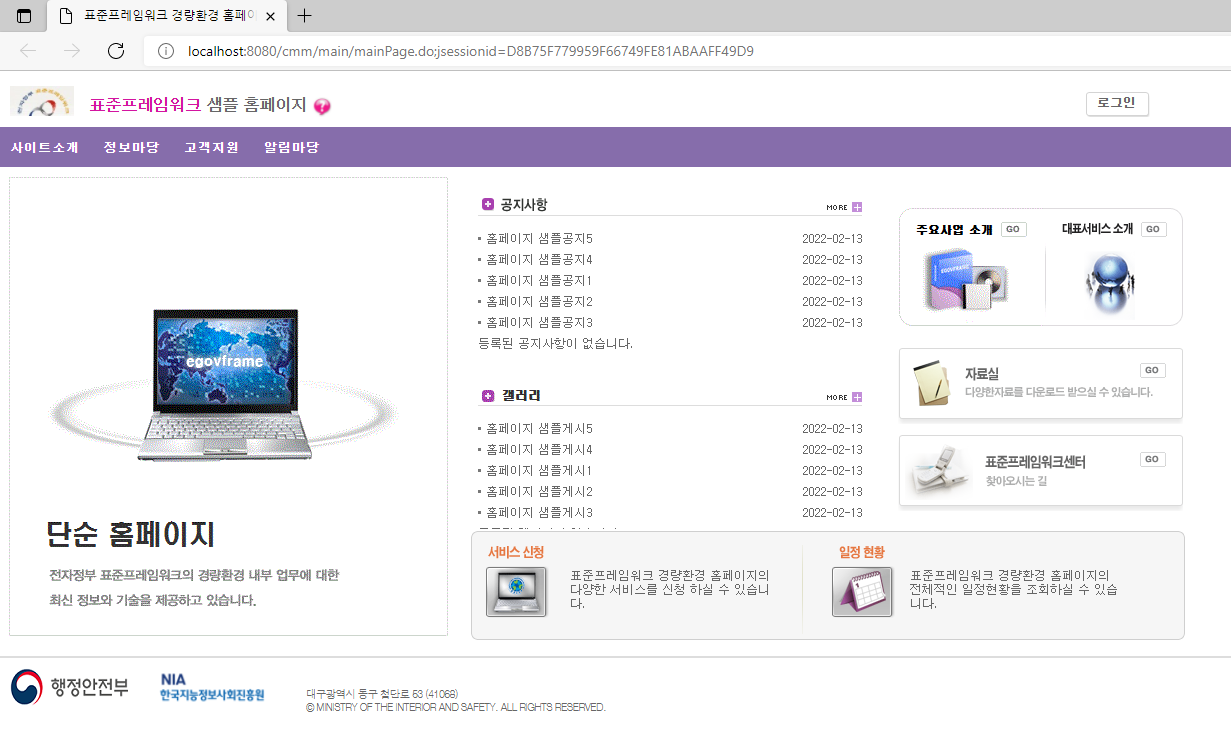The image size is (1231, 754).
Task: Open notice 홈페이지 샘플공지1
Action: (539, 281)
